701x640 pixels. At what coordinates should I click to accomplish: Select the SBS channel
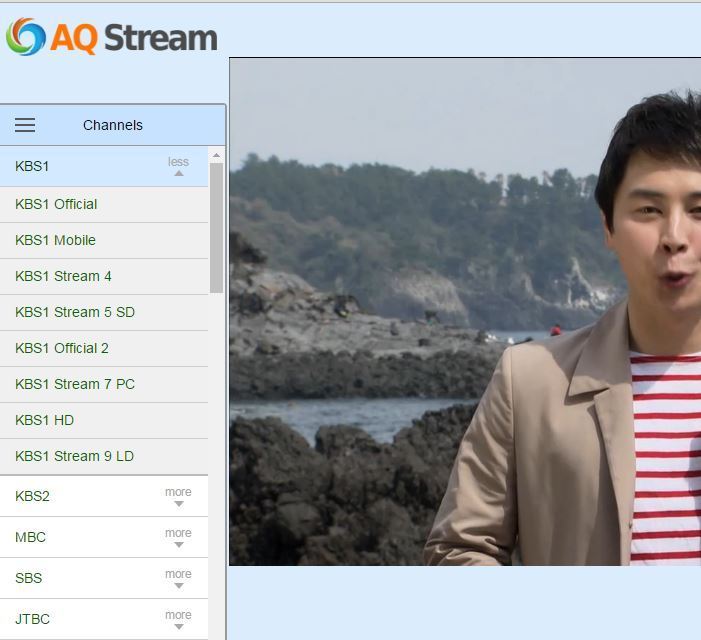pos(104,578)
